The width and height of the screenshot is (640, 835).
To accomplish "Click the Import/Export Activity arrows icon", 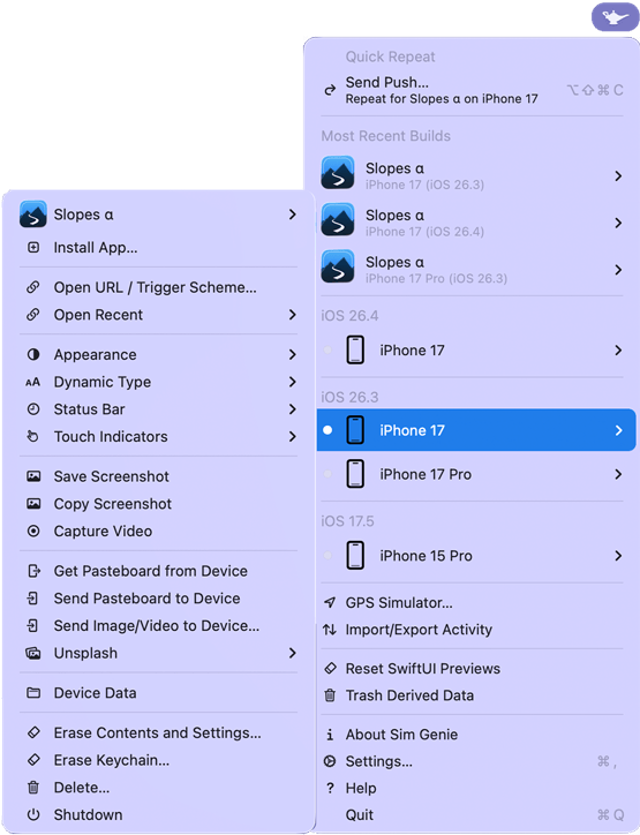I will (330, 629).
